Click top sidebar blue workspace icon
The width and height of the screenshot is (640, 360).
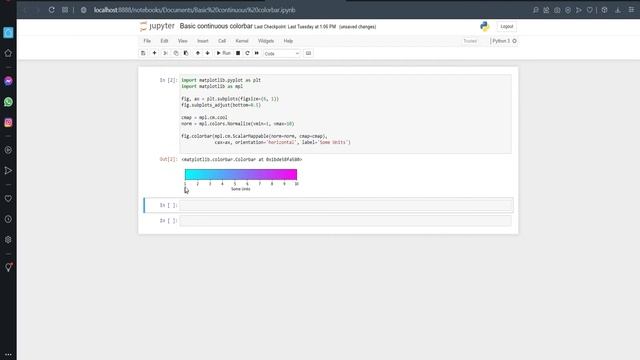[x=8, y=32]
